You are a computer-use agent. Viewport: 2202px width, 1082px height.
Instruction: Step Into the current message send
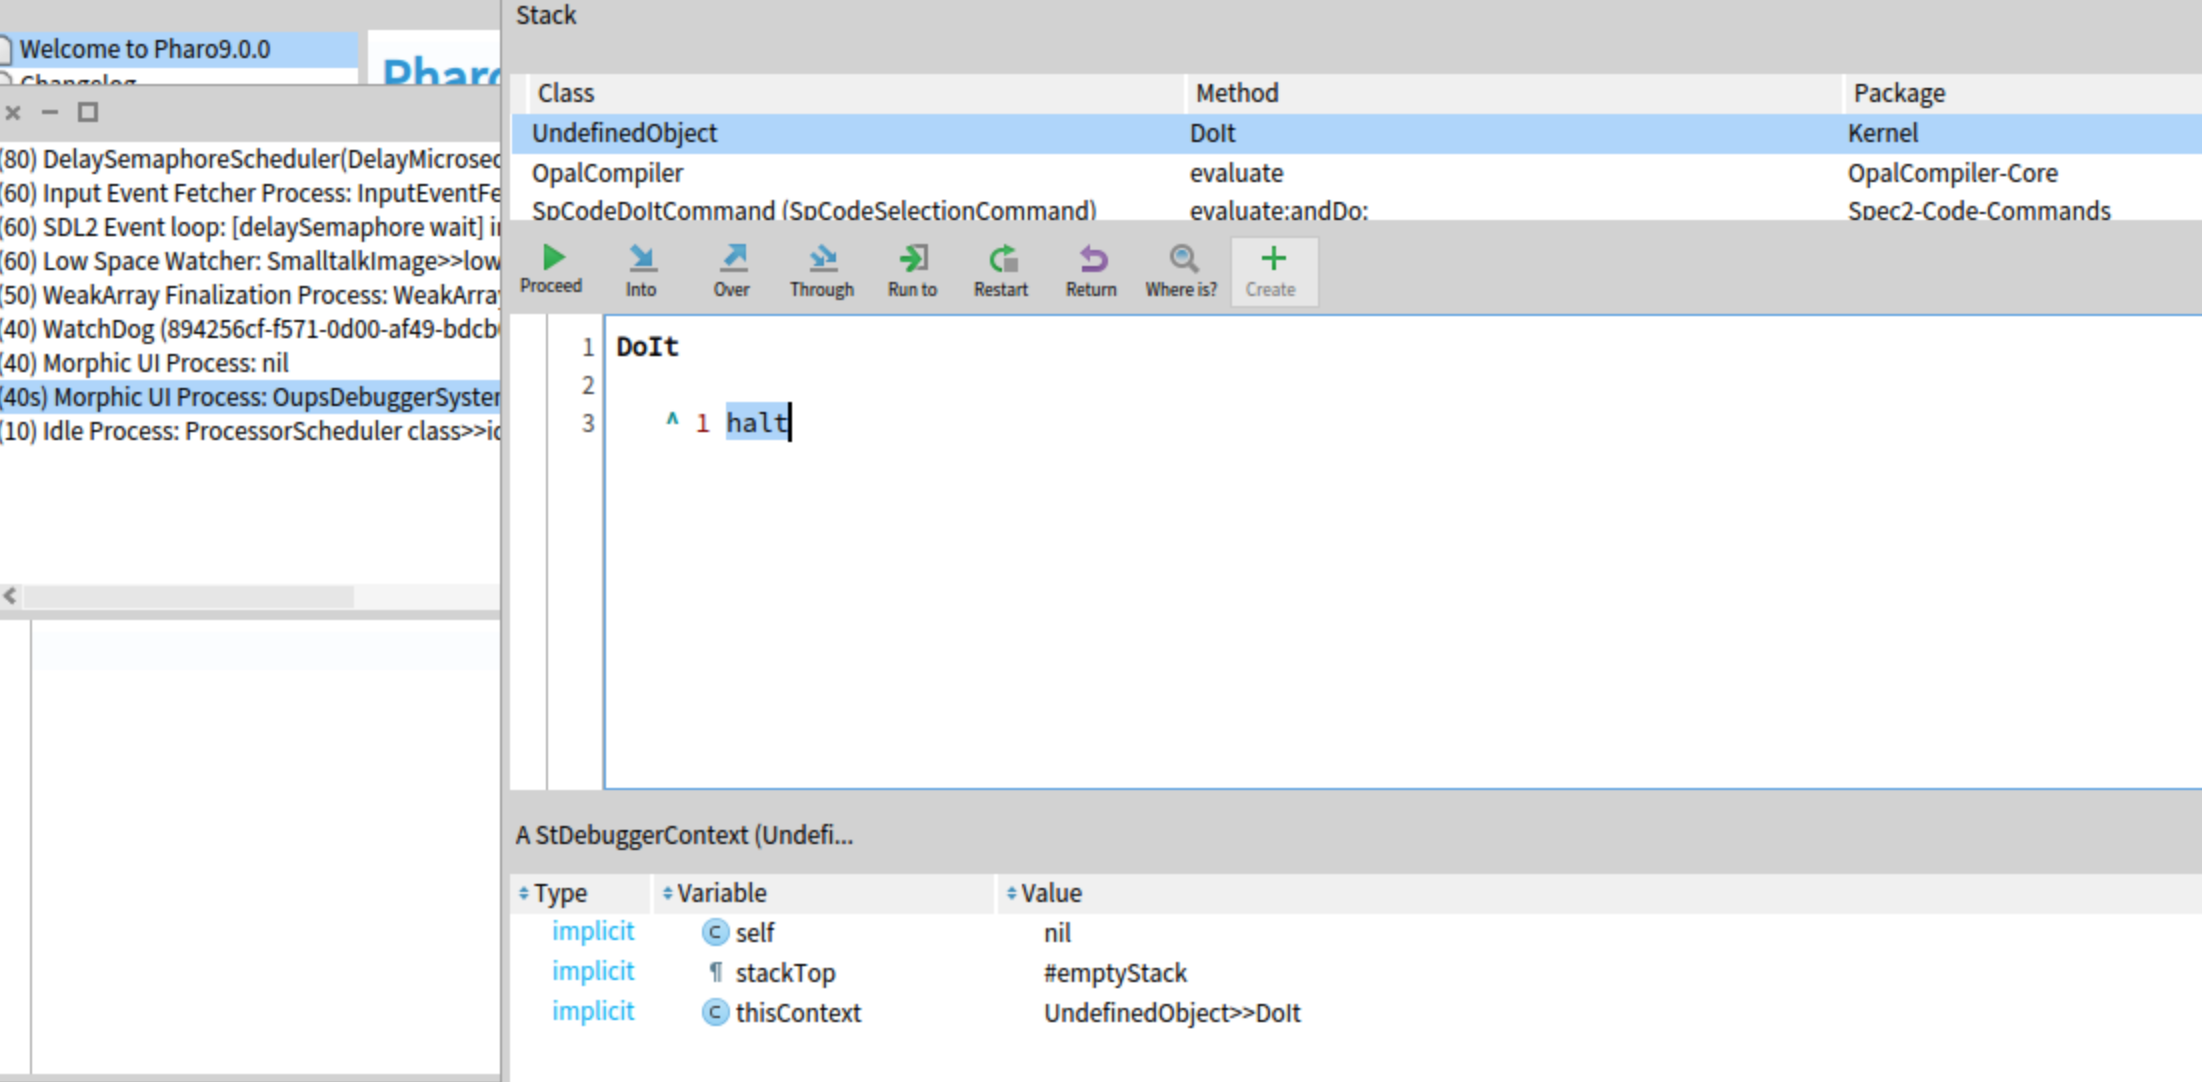[641, 268]
